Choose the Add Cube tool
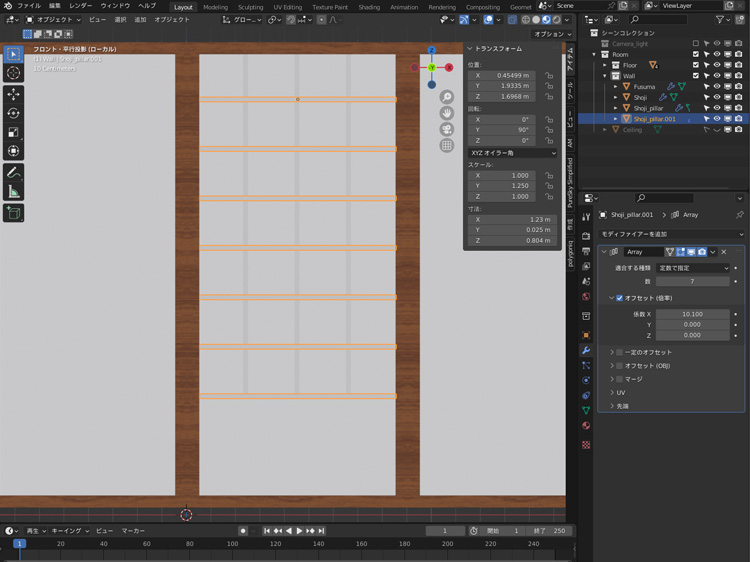The image size is (750, 562). click(13, 213)
